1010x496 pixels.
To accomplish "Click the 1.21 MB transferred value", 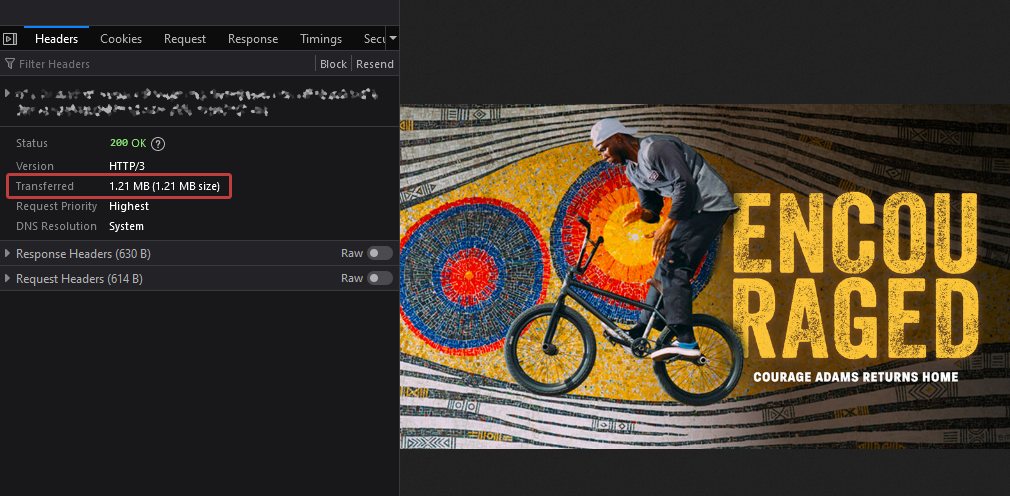I will pos(165,186).
